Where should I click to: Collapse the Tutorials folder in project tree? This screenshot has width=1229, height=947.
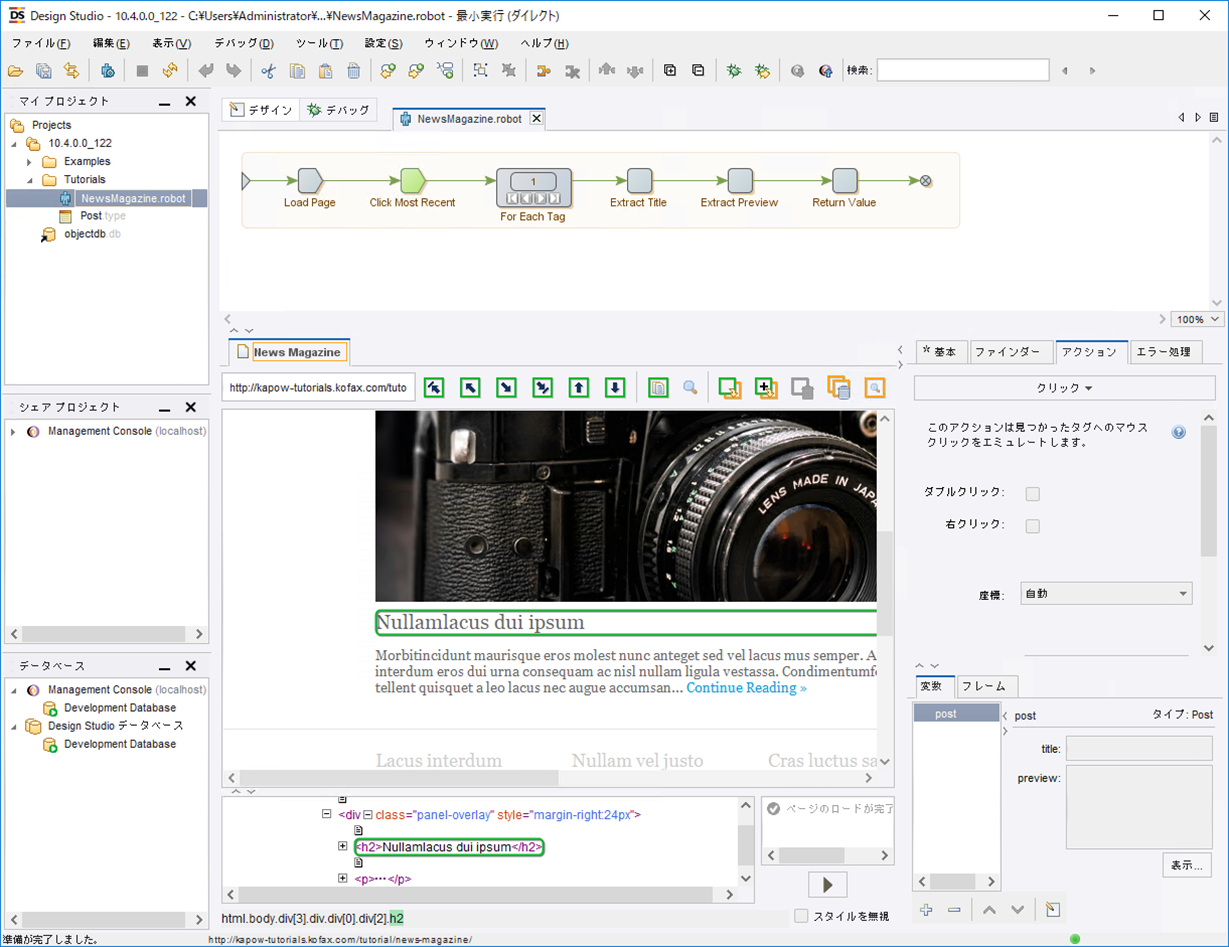tap(29, 180)
